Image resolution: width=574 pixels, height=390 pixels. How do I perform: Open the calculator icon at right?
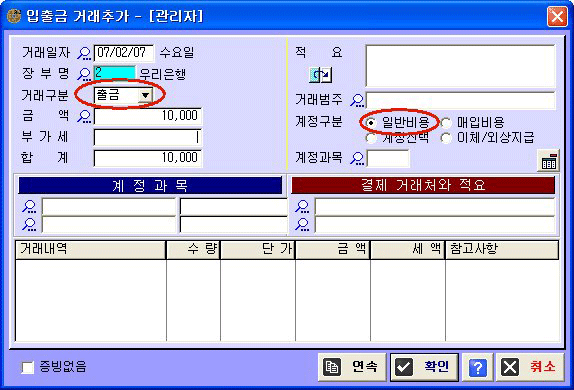[x=548, y=160]
